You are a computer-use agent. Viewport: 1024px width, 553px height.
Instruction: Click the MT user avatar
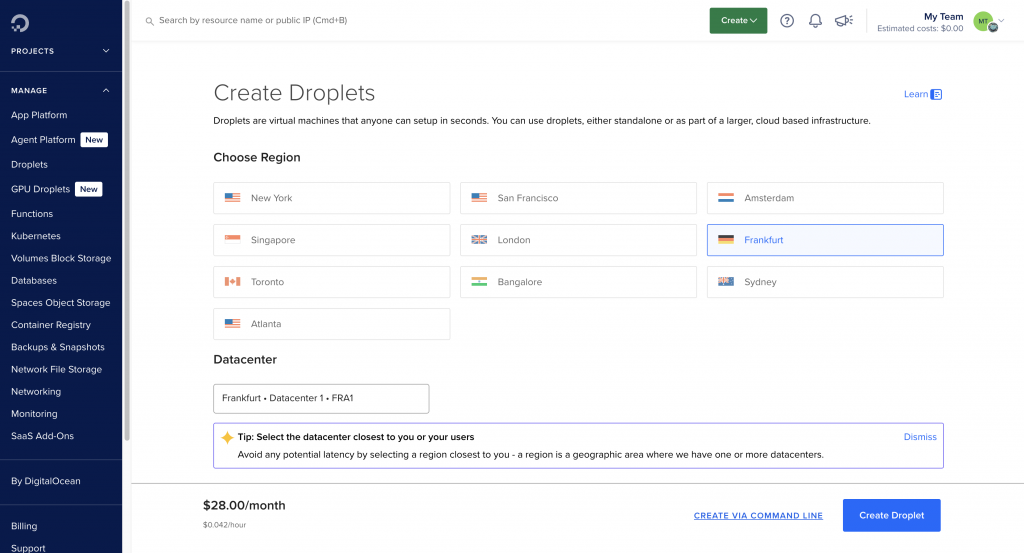[x=984, y=21]
